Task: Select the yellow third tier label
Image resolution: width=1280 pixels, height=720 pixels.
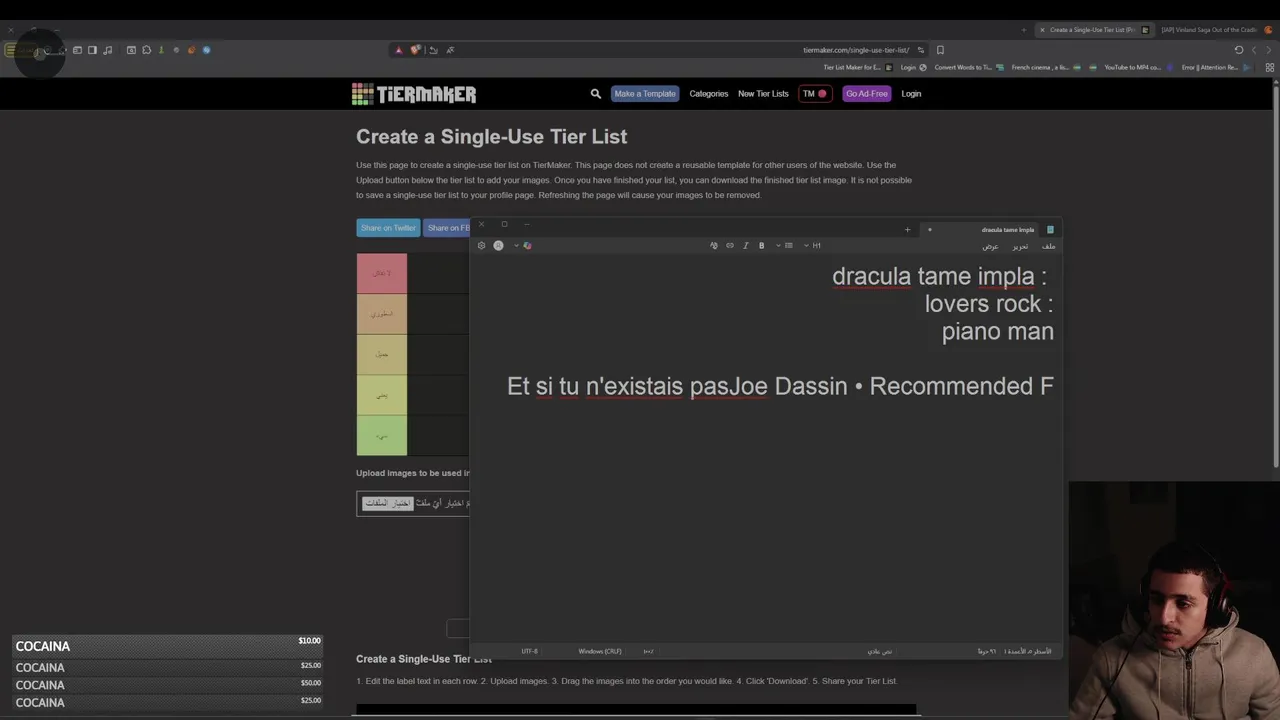Action: 382,355
